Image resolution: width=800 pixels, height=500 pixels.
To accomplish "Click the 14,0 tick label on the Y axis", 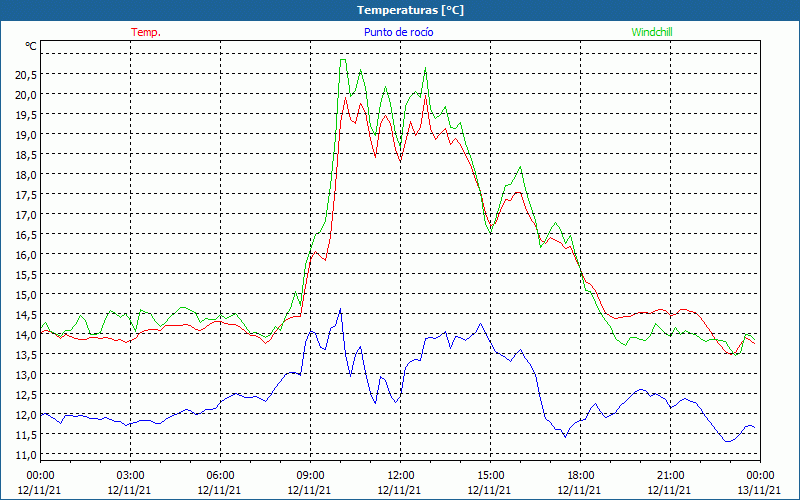I will click(x=25, y=334).
